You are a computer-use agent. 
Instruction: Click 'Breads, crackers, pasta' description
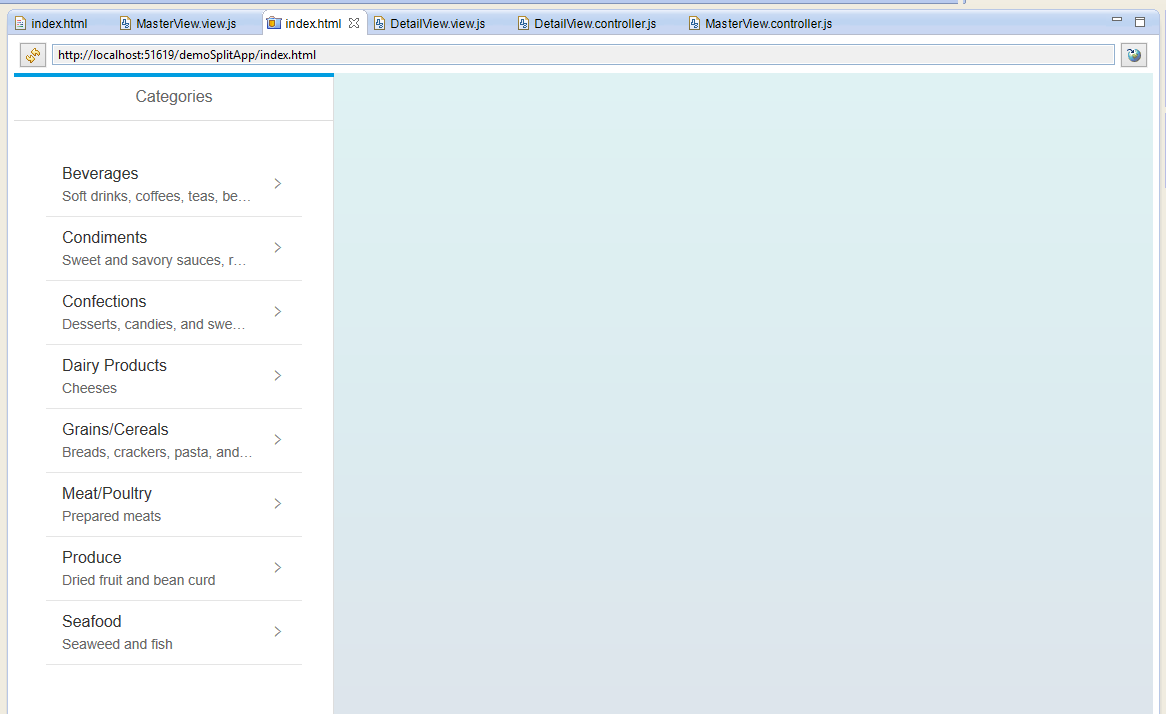point(157,452)
